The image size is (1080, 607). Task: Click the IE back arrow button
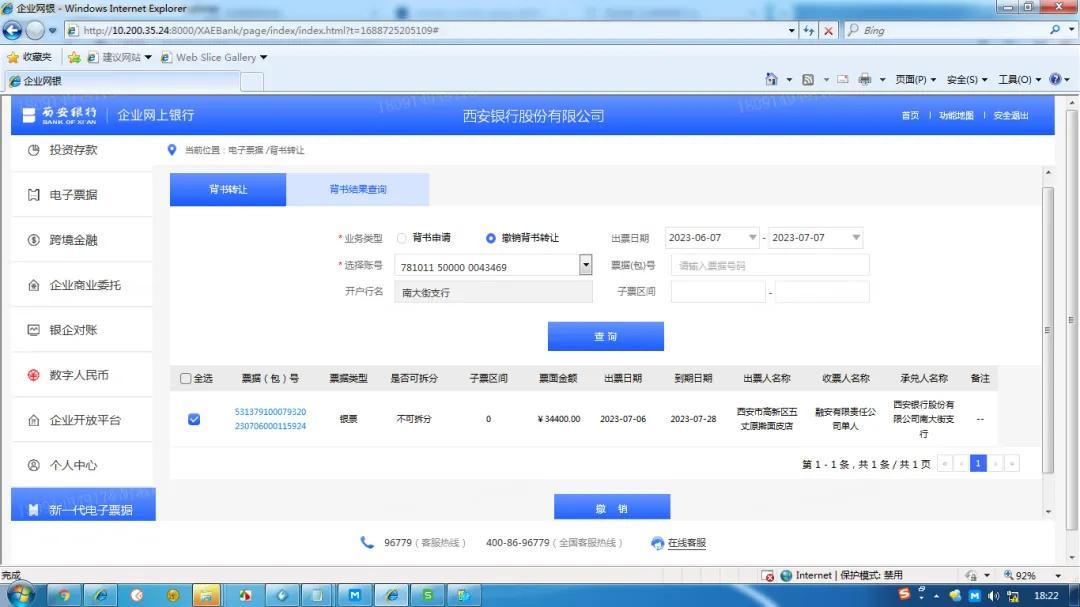(x=12, y=30)
